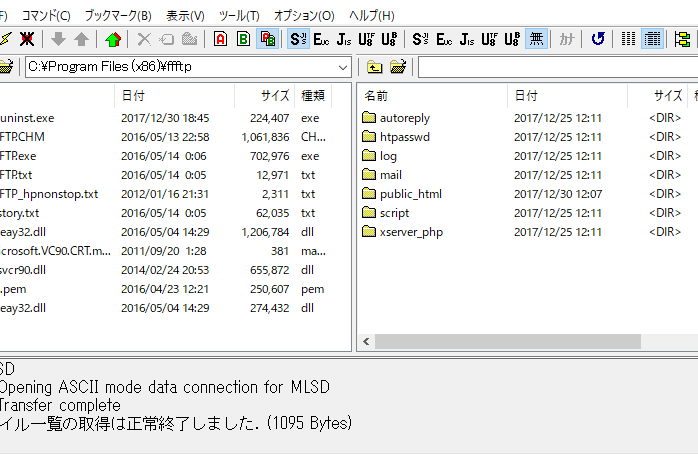Go to remote parent folder icon

click(x=374, y=67)
